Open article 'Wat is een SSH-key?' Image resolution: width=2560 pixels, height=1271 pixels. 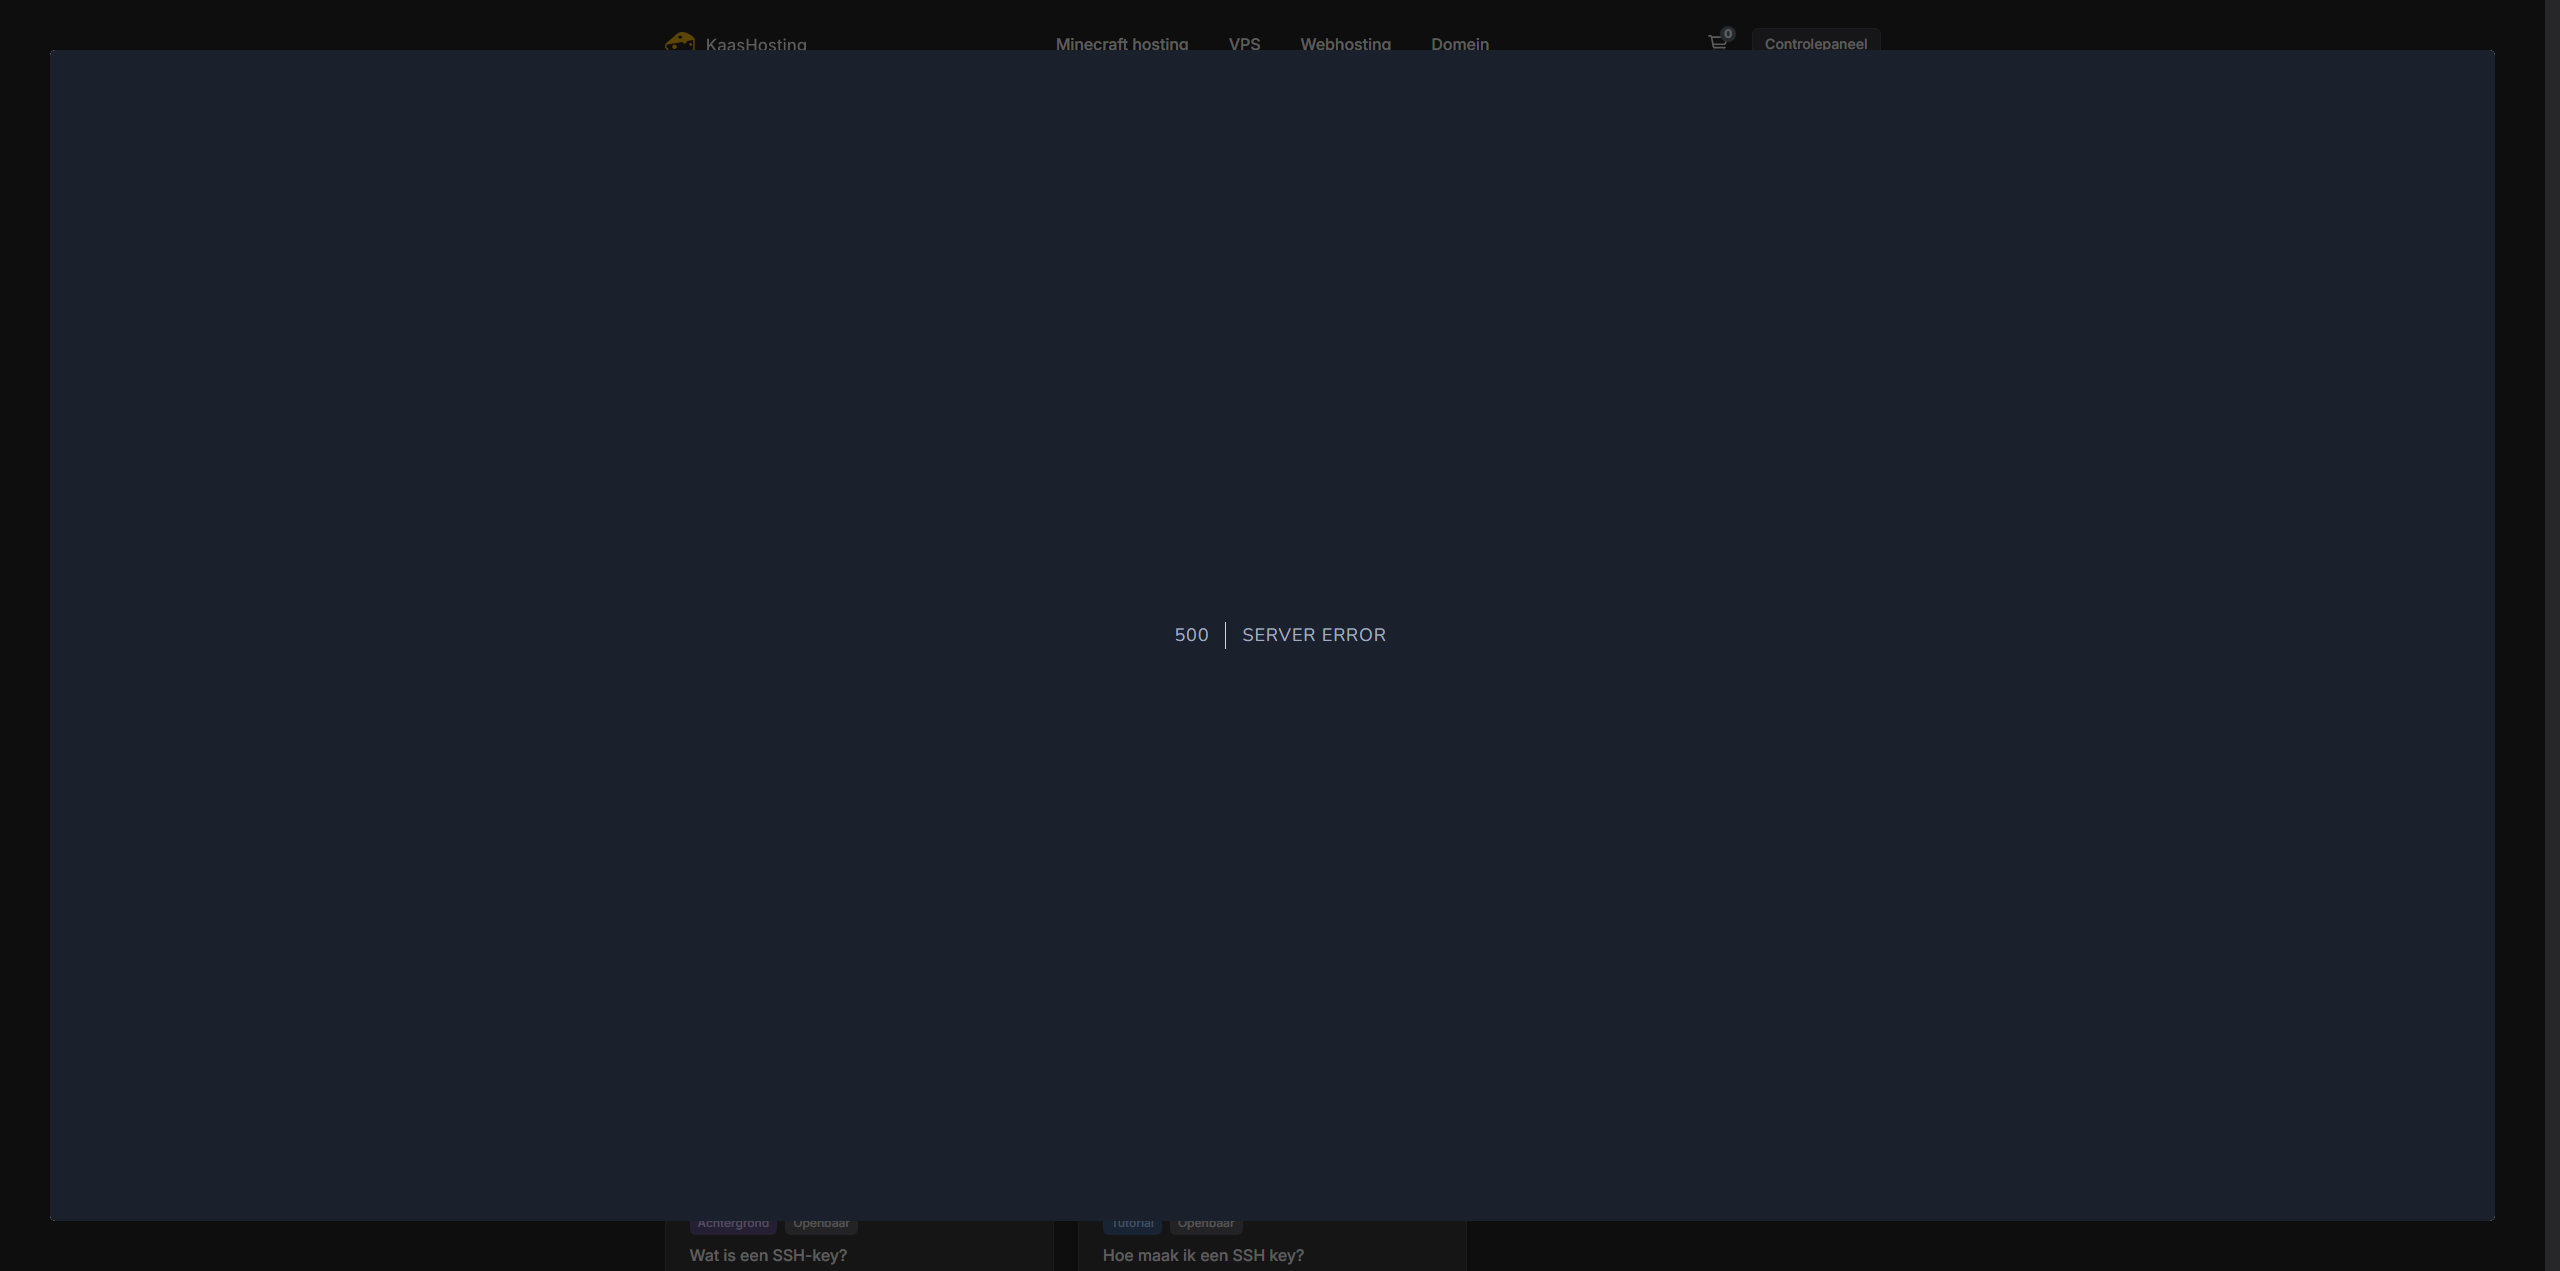(767, 1255)
